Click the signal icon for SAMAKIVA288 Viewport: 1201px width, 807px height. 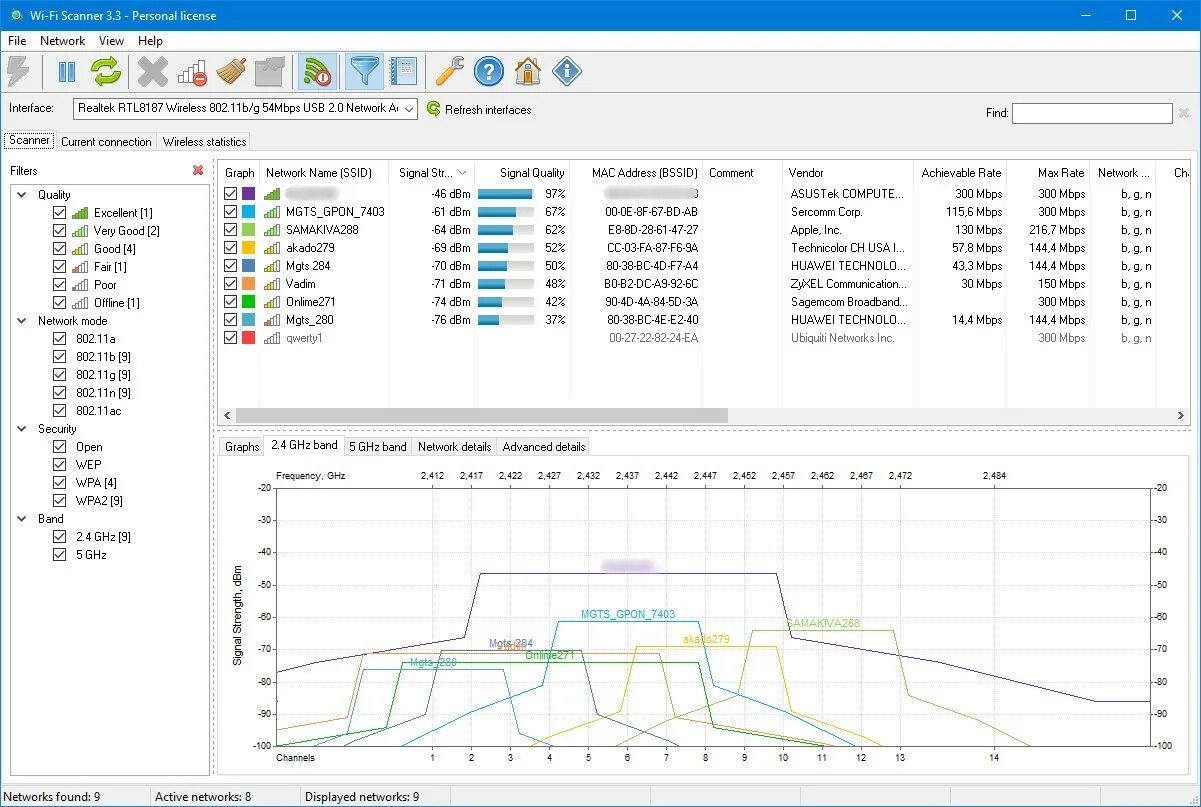[x=272, y=230]
